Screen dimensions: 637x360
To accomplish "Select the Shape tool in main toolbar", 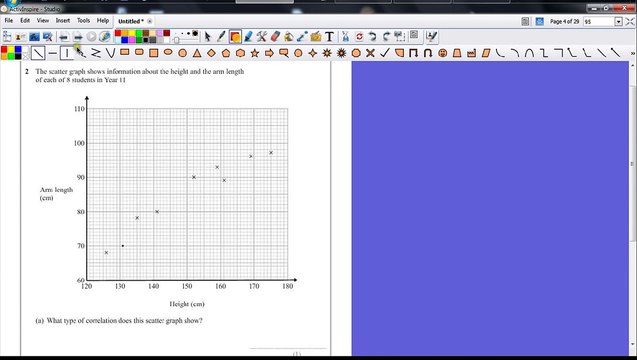I will 235,37.
